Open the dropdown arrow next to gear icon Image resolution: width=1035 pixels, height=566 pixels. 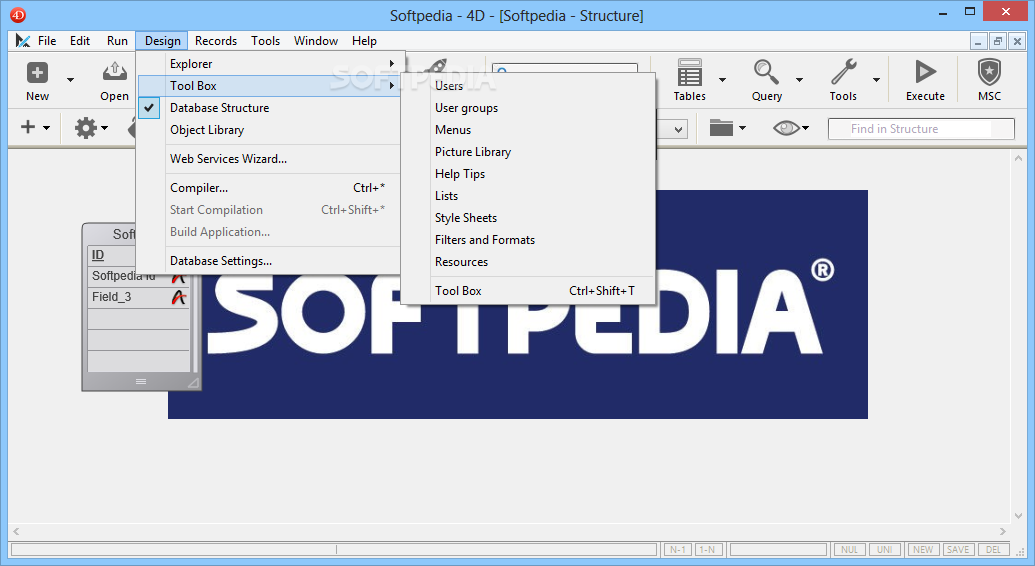click(x=104, y=127)
